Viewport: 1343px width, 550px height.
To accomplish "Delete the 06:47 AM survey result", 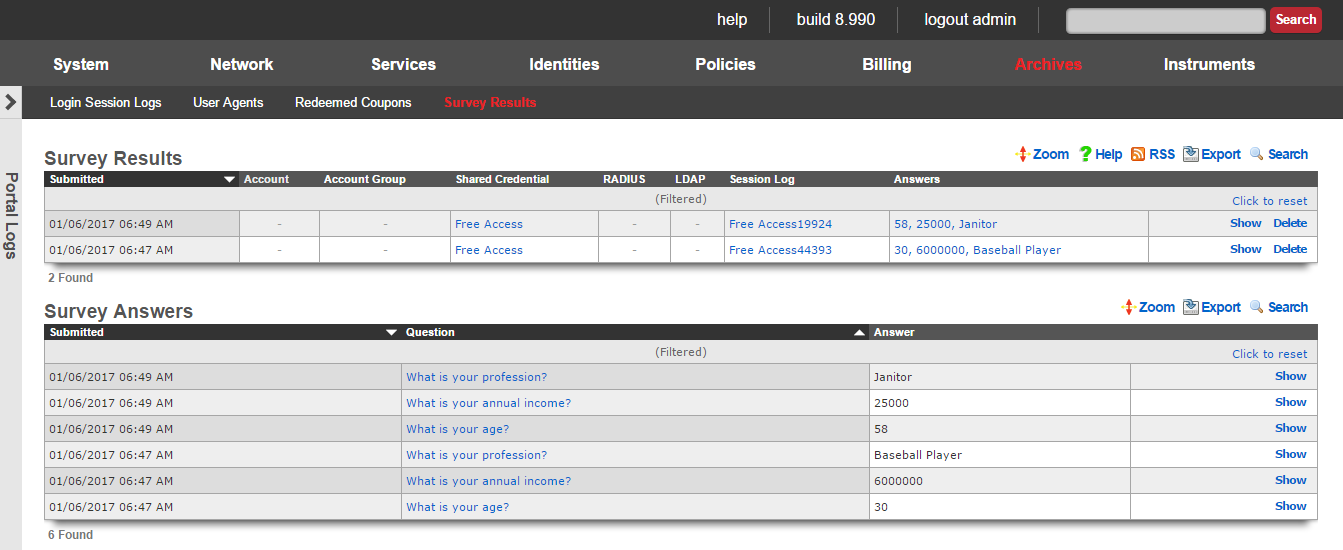I will (x=1289, y=249).
